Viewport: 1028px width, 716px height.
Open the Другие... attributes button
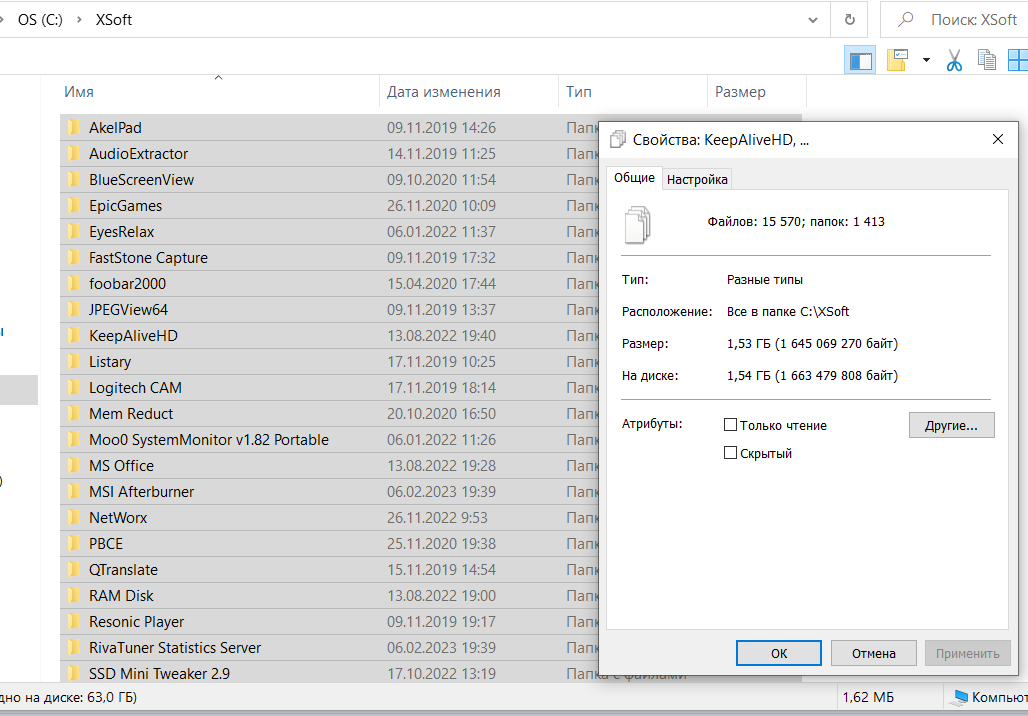(x=951, y=425)
